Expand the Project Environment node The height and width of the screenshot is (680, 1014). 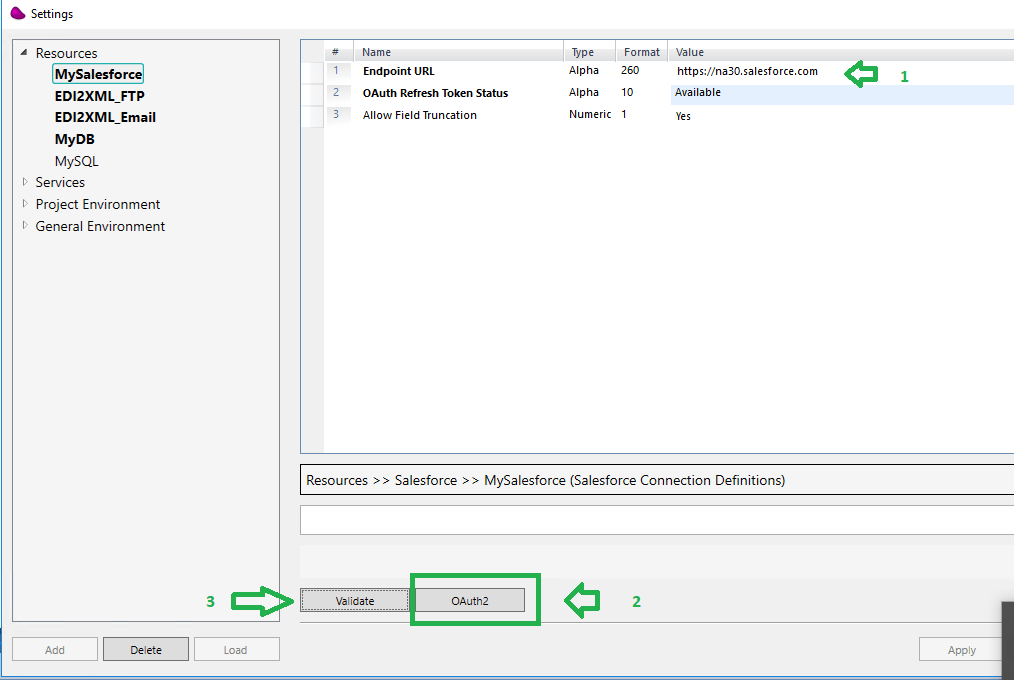[x=25, y=204]
